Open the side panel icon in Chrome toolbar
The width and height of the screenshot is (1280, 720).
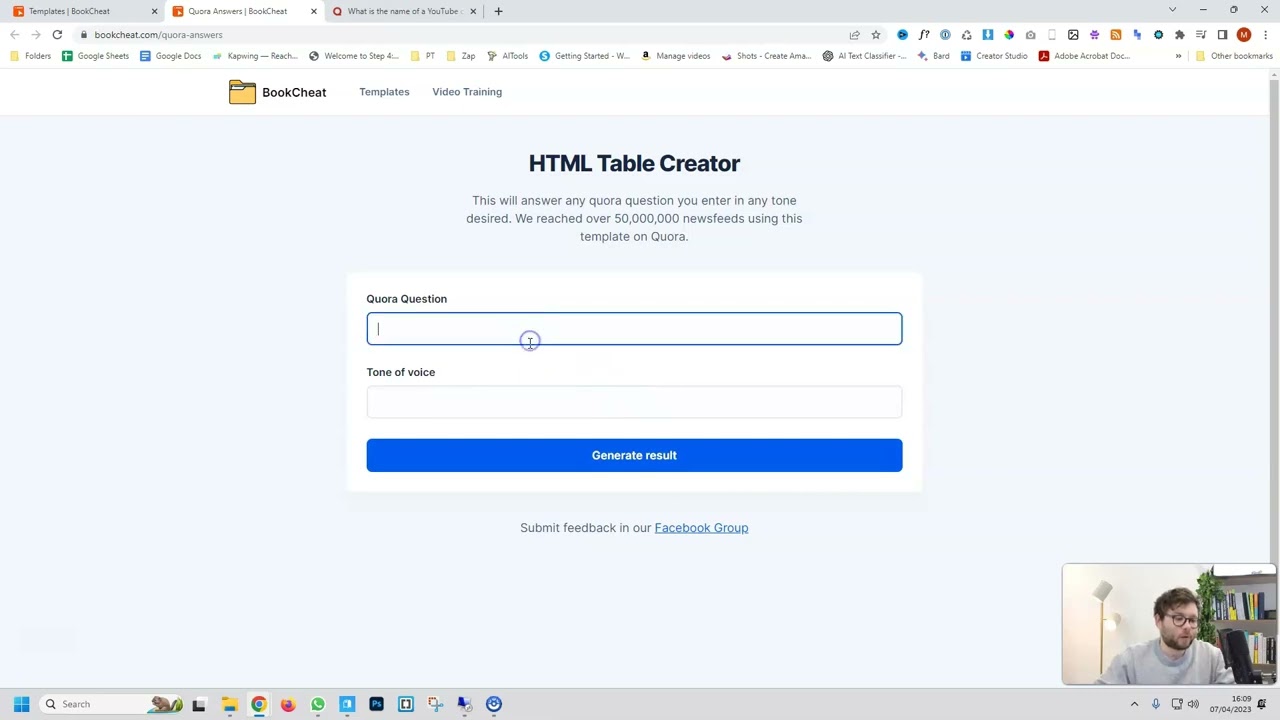tap(1222, 35)
